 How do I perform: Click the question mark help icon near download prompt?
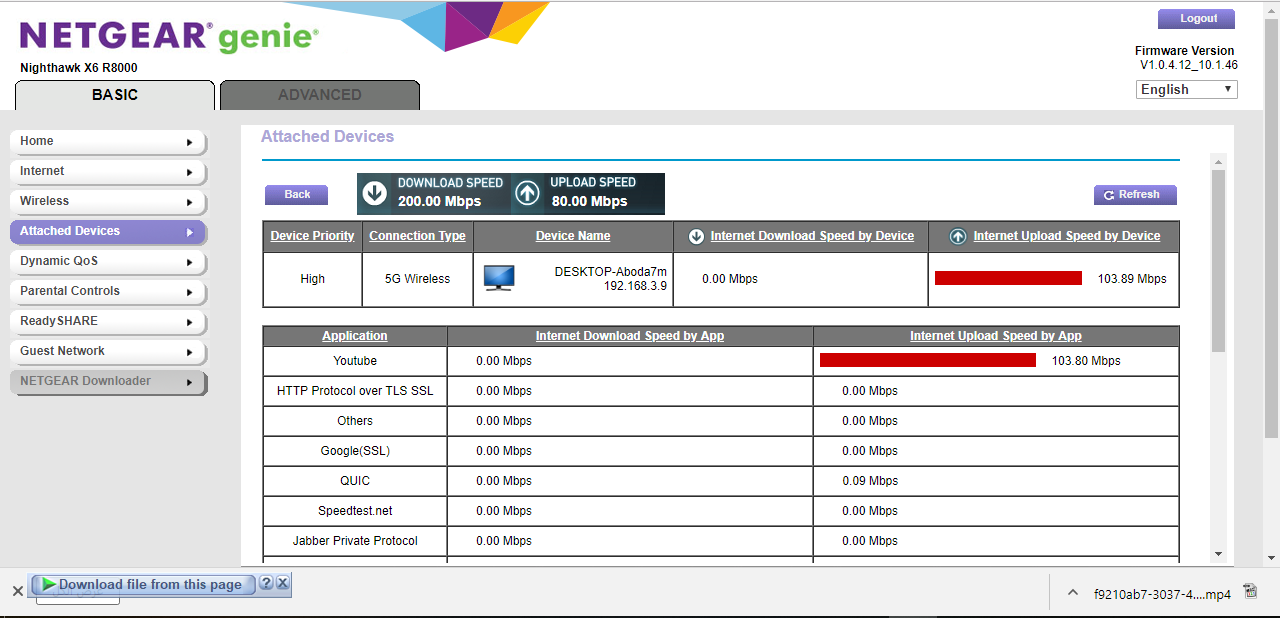[x=267, y=584]
